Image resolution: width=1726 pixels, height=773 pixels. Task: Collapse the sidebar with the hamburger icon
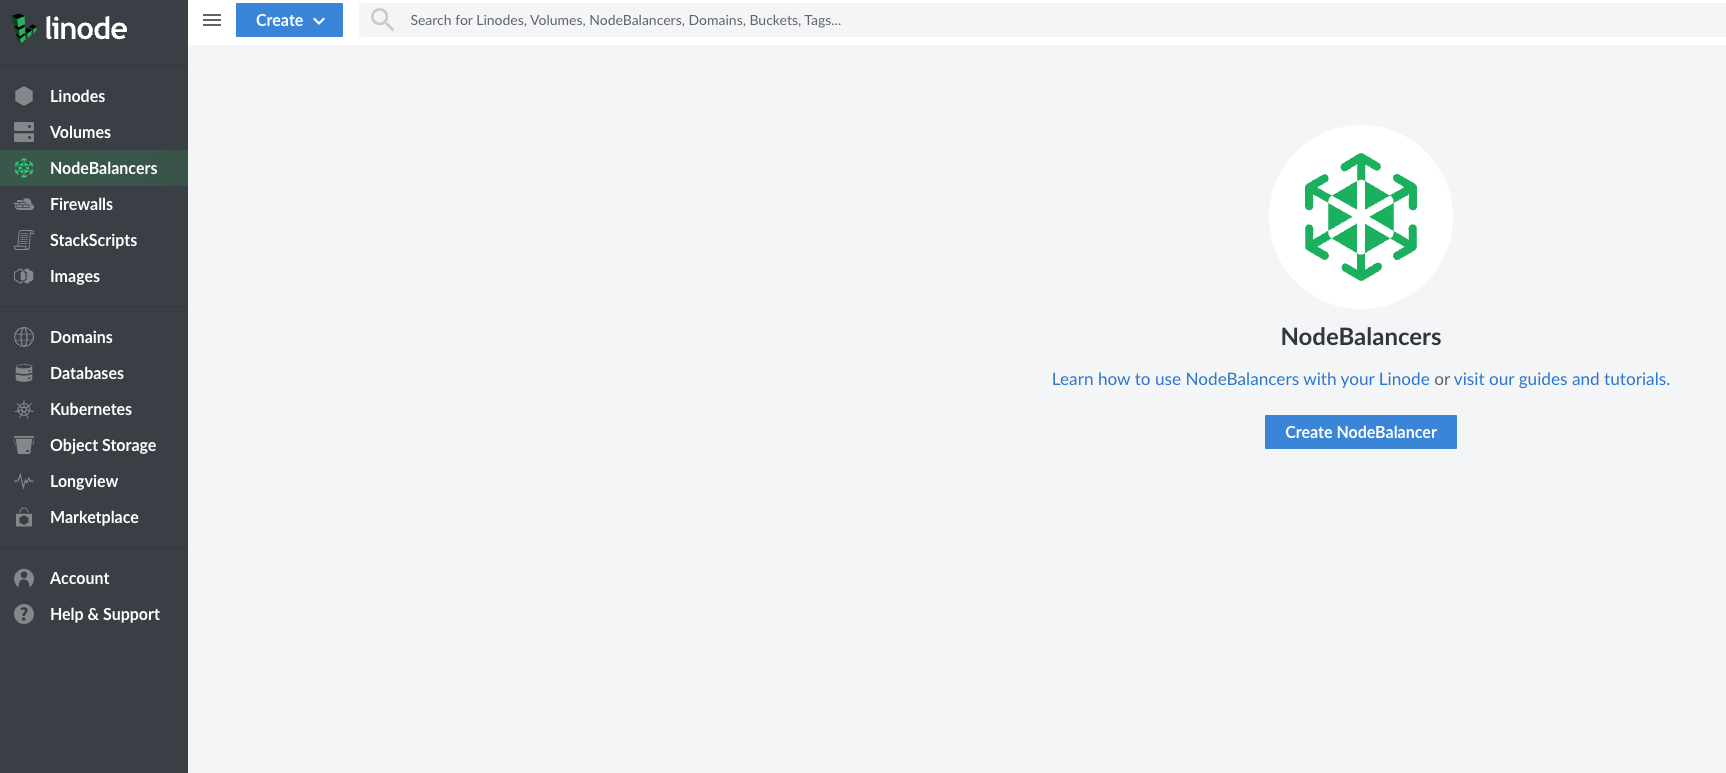212,20
